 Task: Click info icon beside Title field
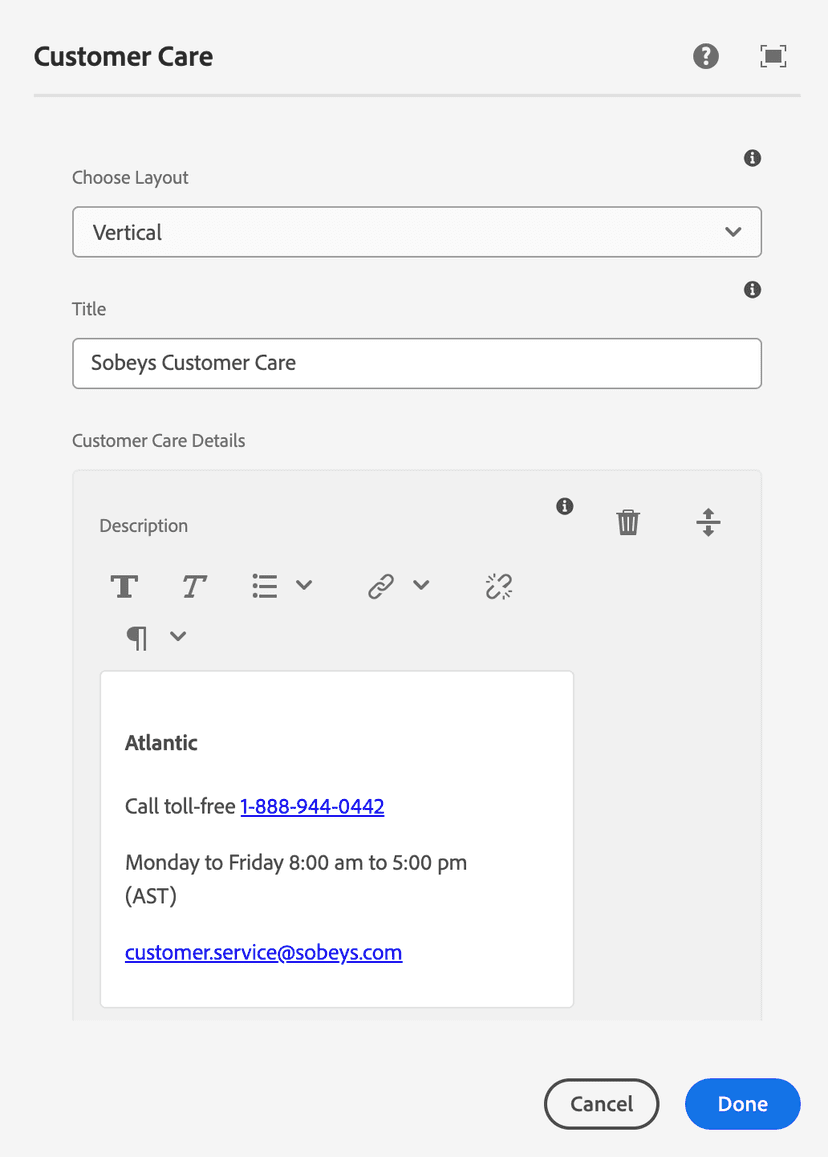coord(753,290)
